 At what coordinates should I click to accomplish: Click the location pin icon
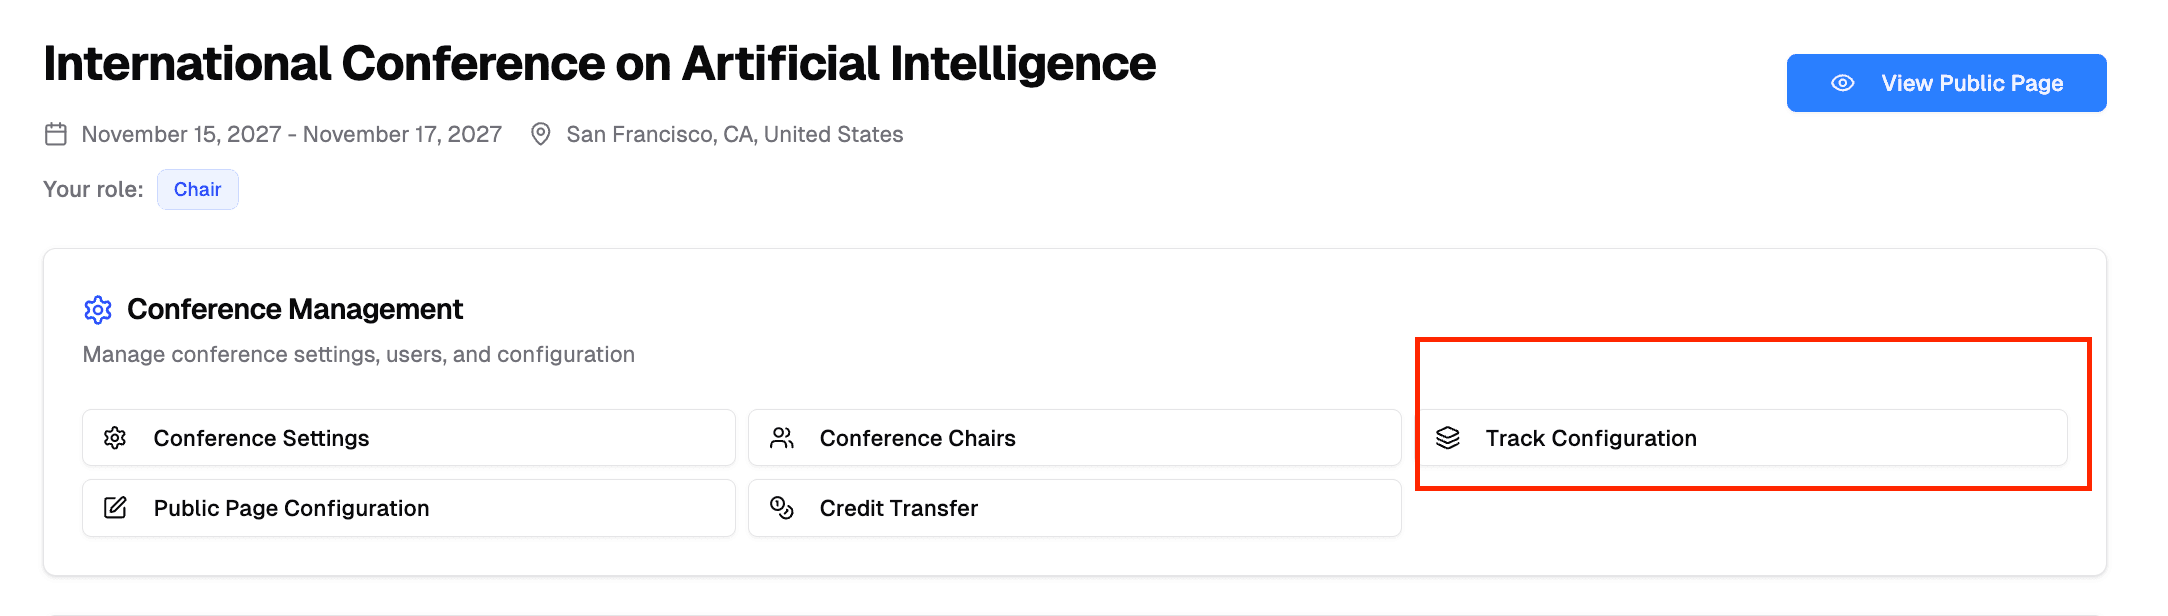[540, 134]
